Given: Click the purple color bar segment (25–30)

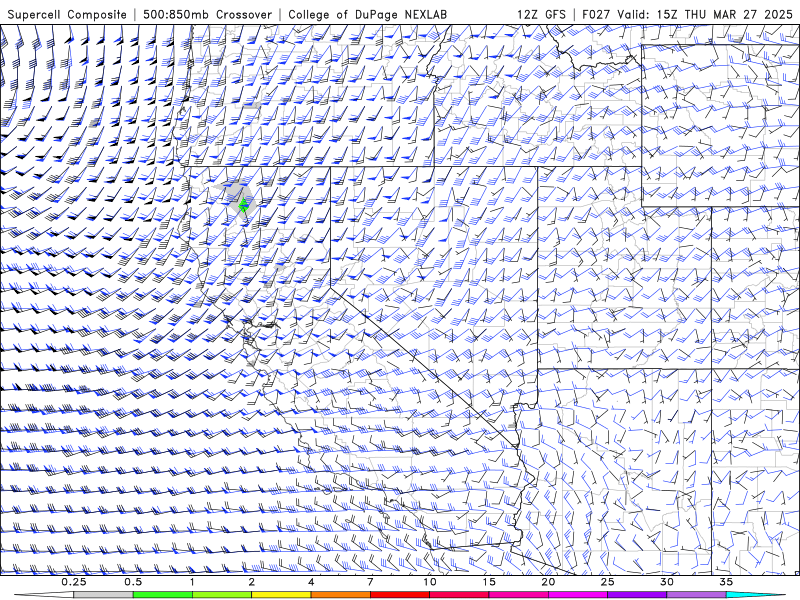Looking at the screenshot, I should (637, 595).
